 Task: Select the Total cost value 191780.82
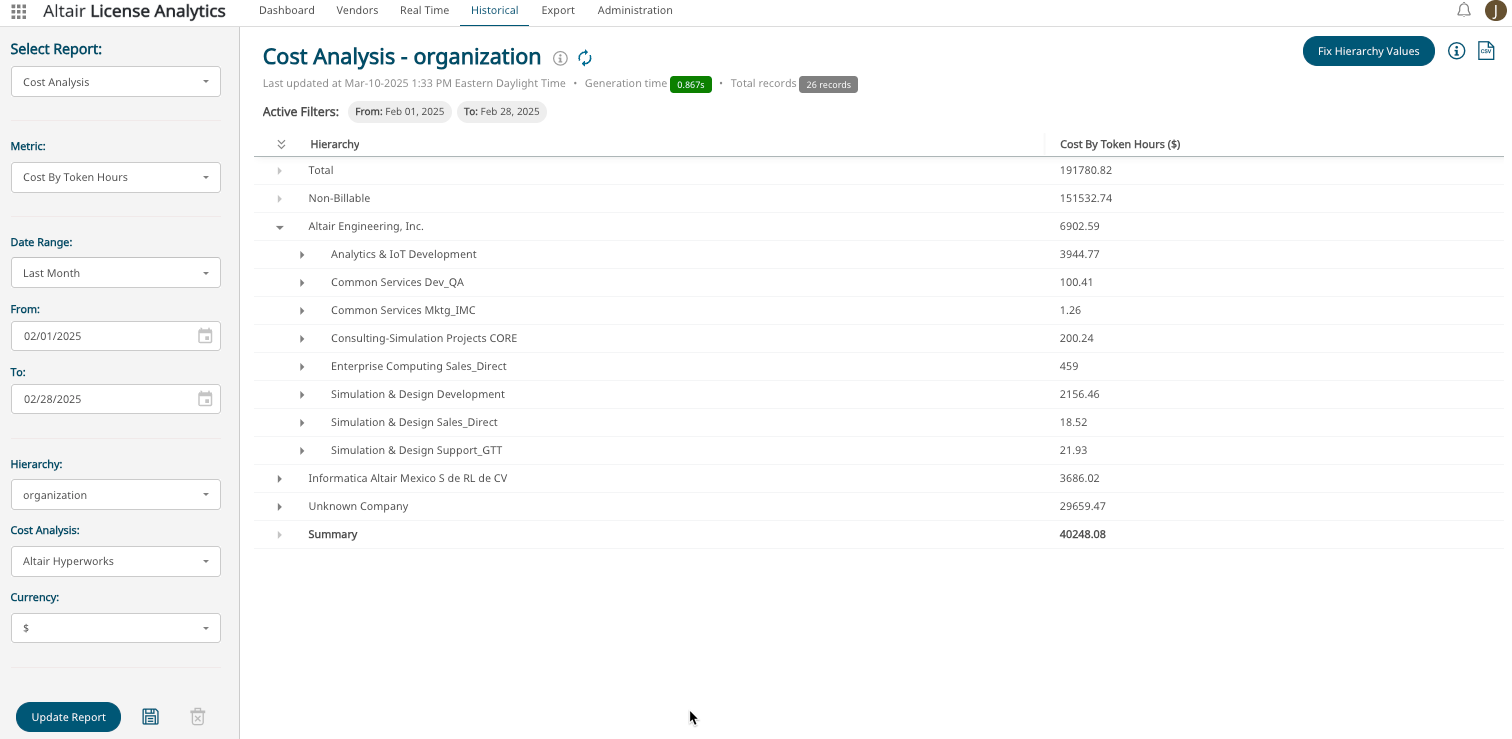click(1086, 171)
